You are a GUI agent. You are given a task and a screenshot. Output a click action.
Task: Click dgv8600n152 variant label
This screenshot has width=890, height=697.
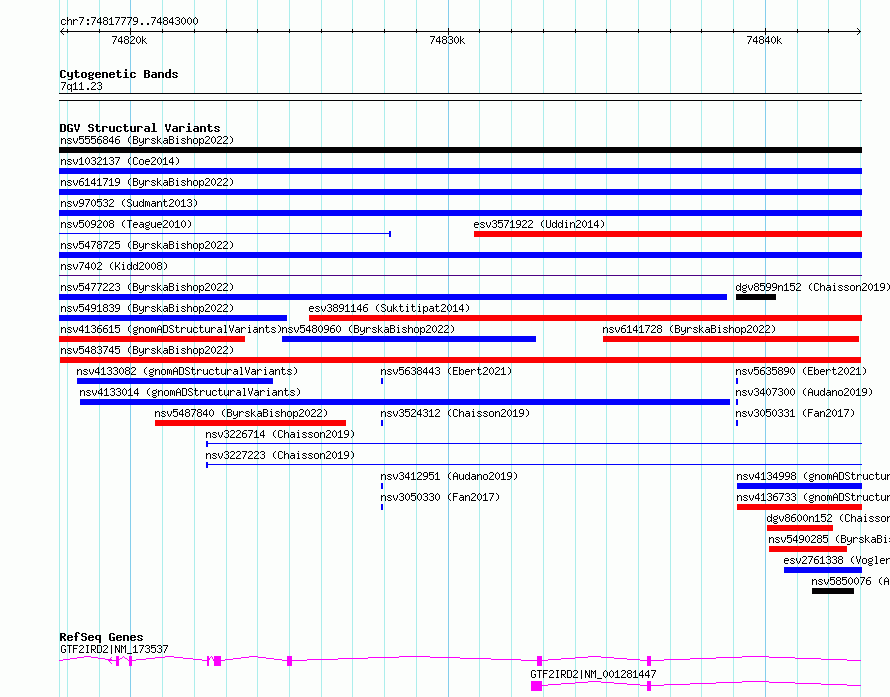click(x=828, y=518)
